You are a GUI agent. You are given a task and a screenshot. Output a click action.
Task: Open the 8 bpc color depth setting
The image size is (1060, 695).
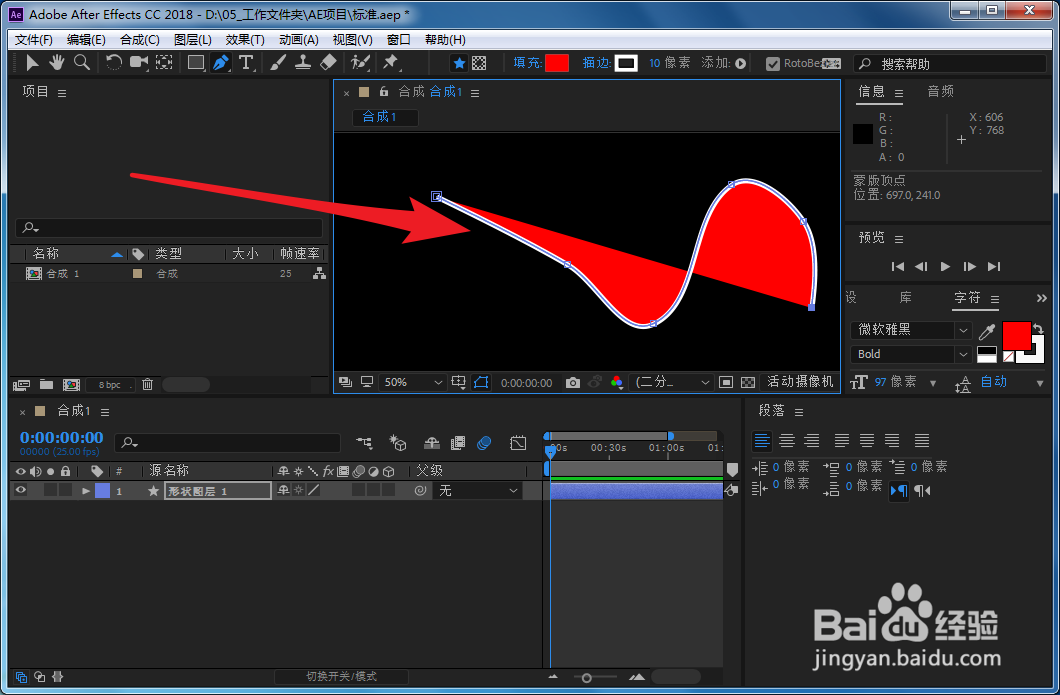(110, 385)
